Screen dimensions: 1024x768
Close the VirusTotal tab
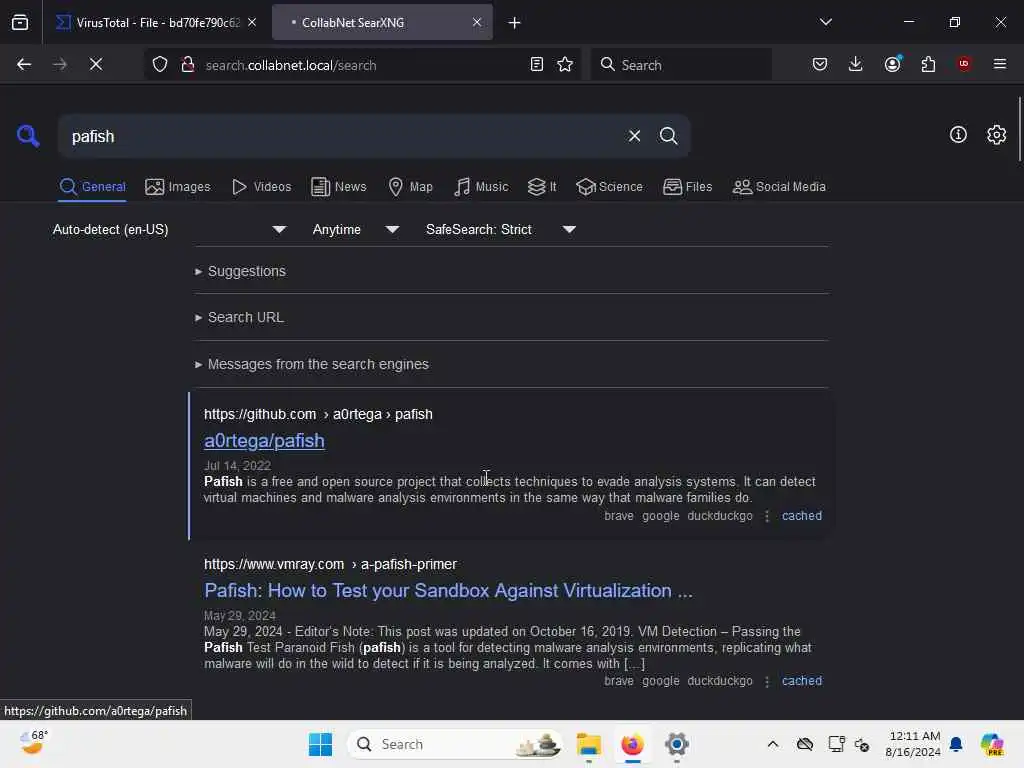pyautogui.click(x=252, y=23)
